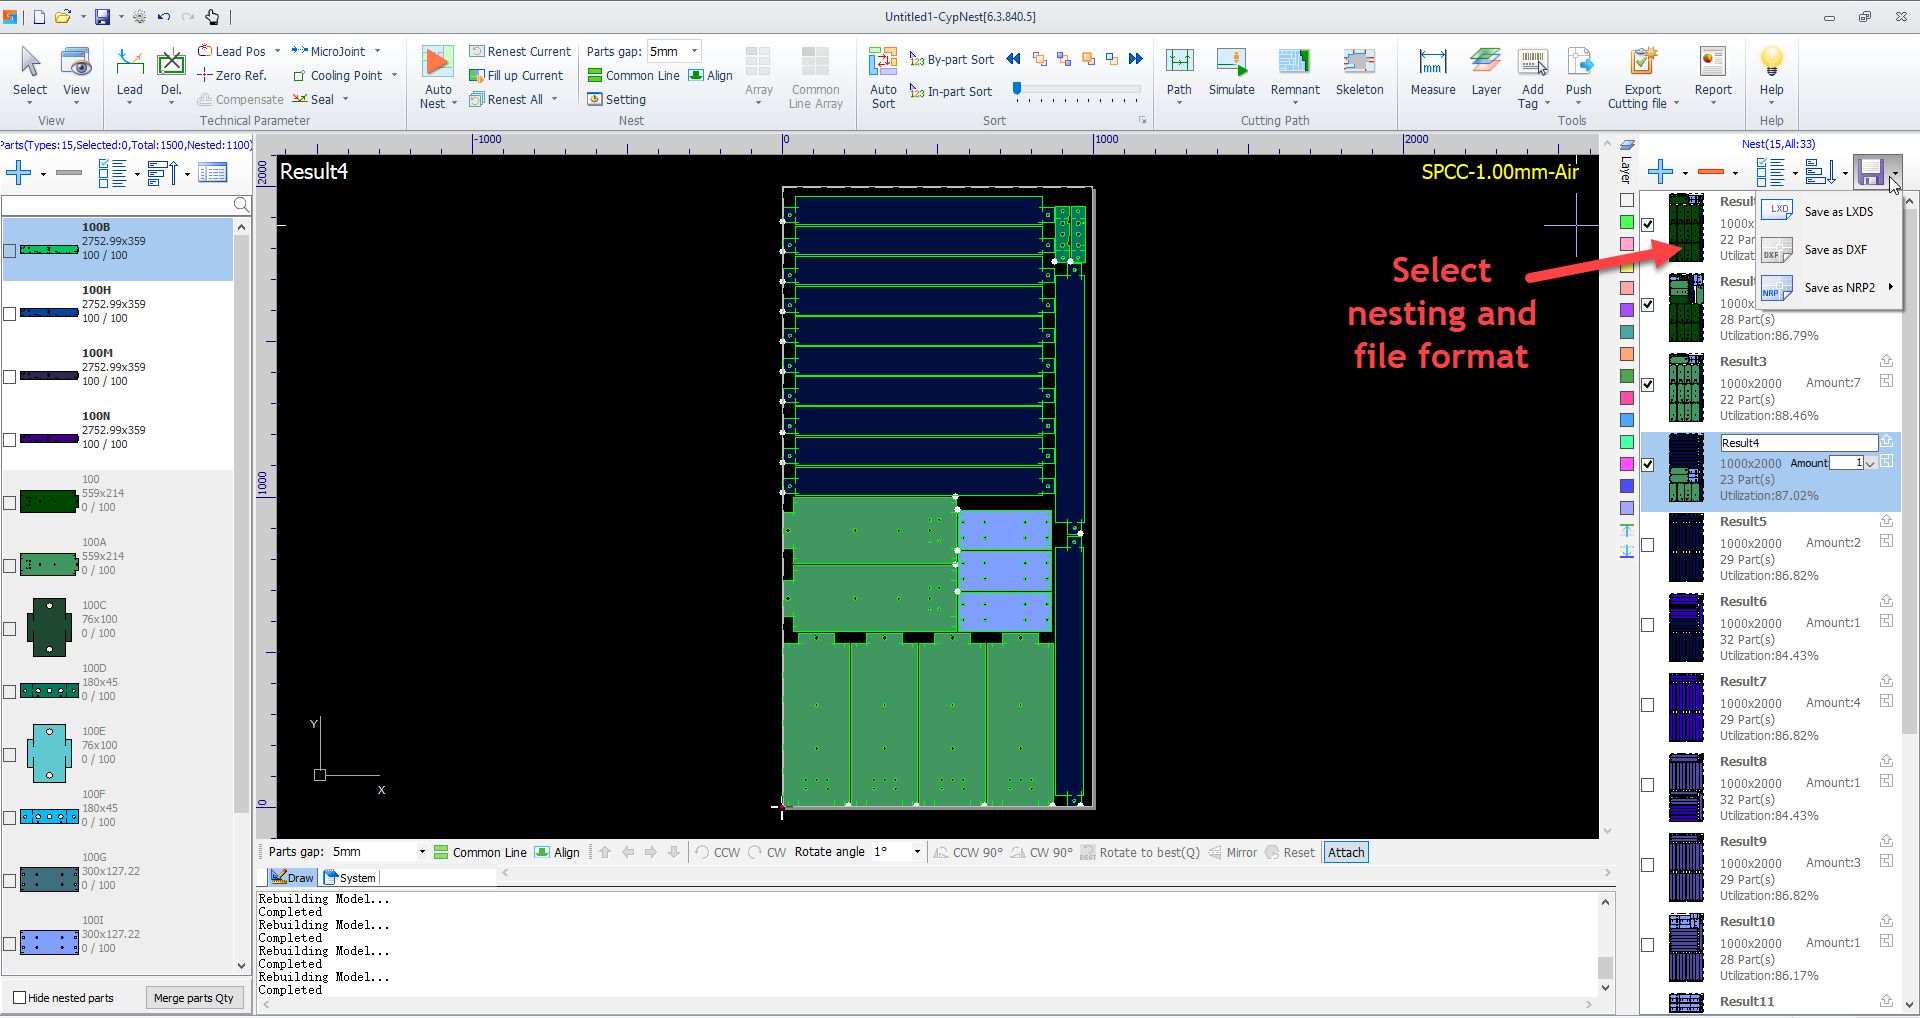Click Fill up Current
The height and width of the screenshot is (1018, 1920).
pyautogui.click(x=516, y=75)
